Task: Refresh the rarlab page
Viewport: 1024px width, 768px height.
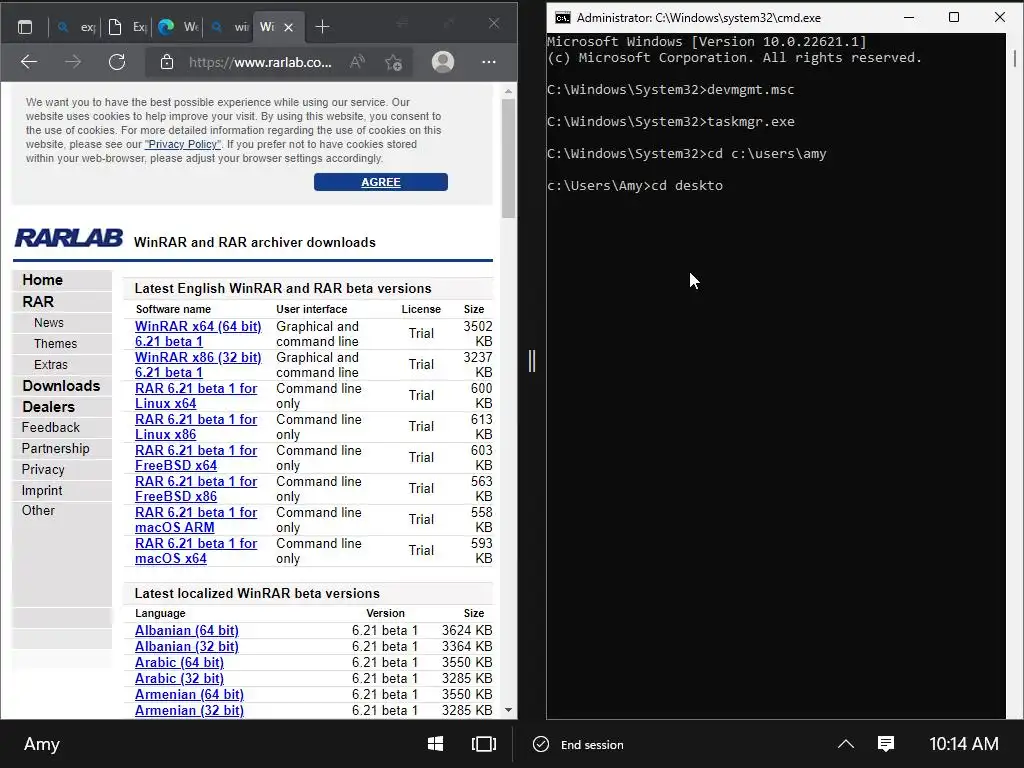Action: coord(117,62)
